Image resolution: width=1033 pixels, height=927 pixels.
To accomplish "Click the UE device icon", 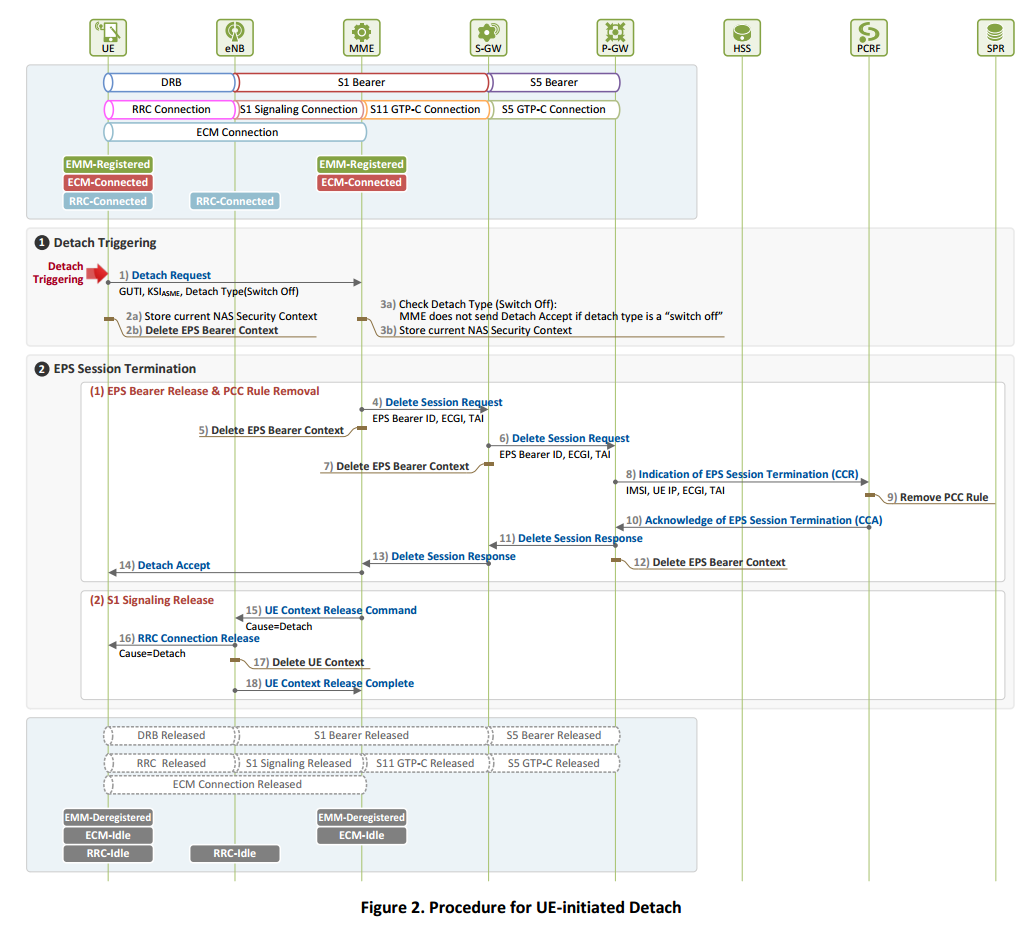I will (x=108, y=38).
